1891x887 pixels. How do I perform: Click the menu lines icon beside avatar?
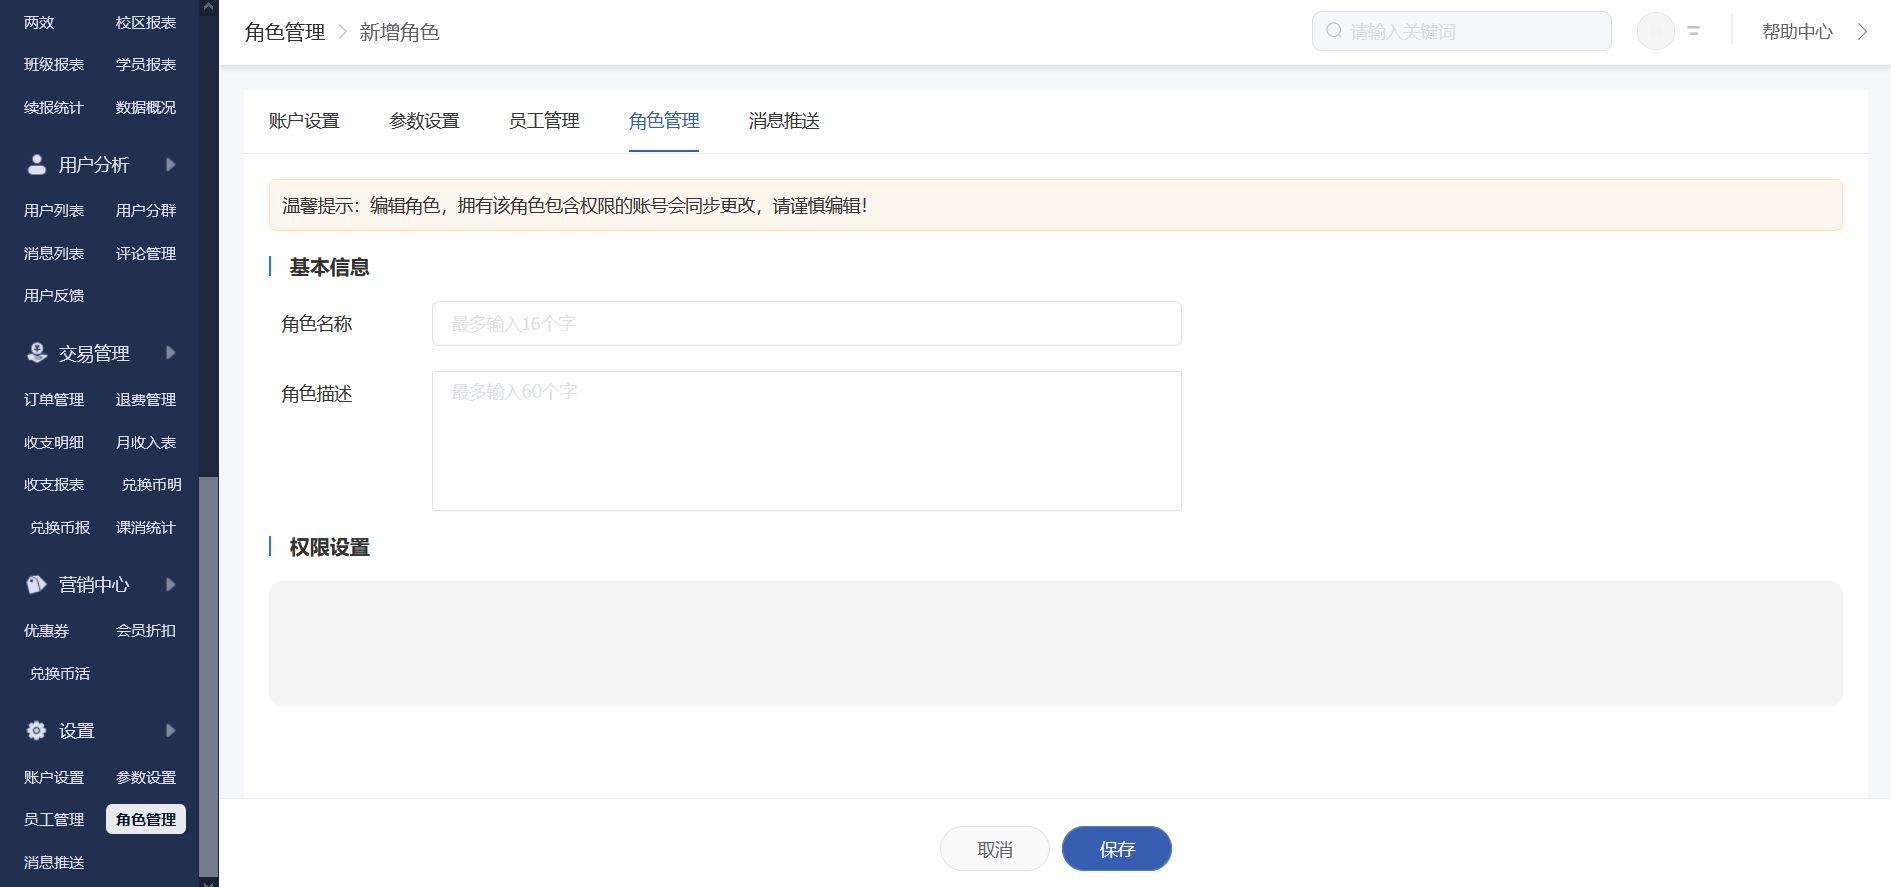pyautogui.click(x=1694, y=31)
